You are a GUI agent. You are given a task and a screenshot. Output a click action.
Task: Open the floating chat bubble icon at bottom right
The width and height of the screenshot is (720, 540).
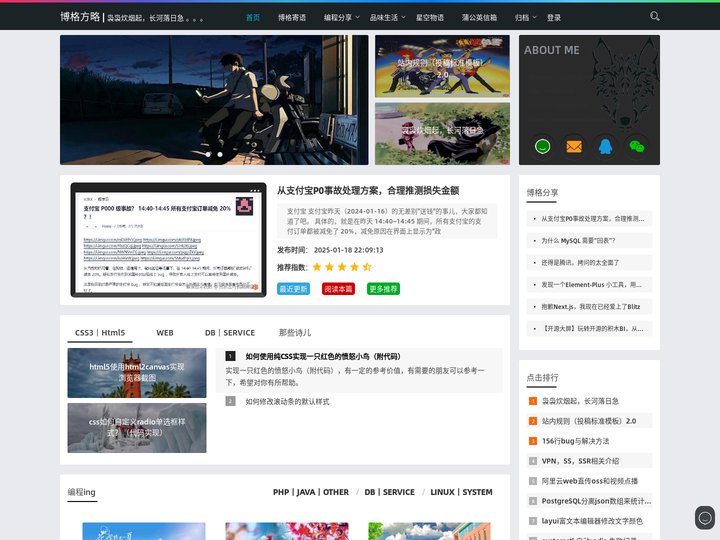coord(704,518)
